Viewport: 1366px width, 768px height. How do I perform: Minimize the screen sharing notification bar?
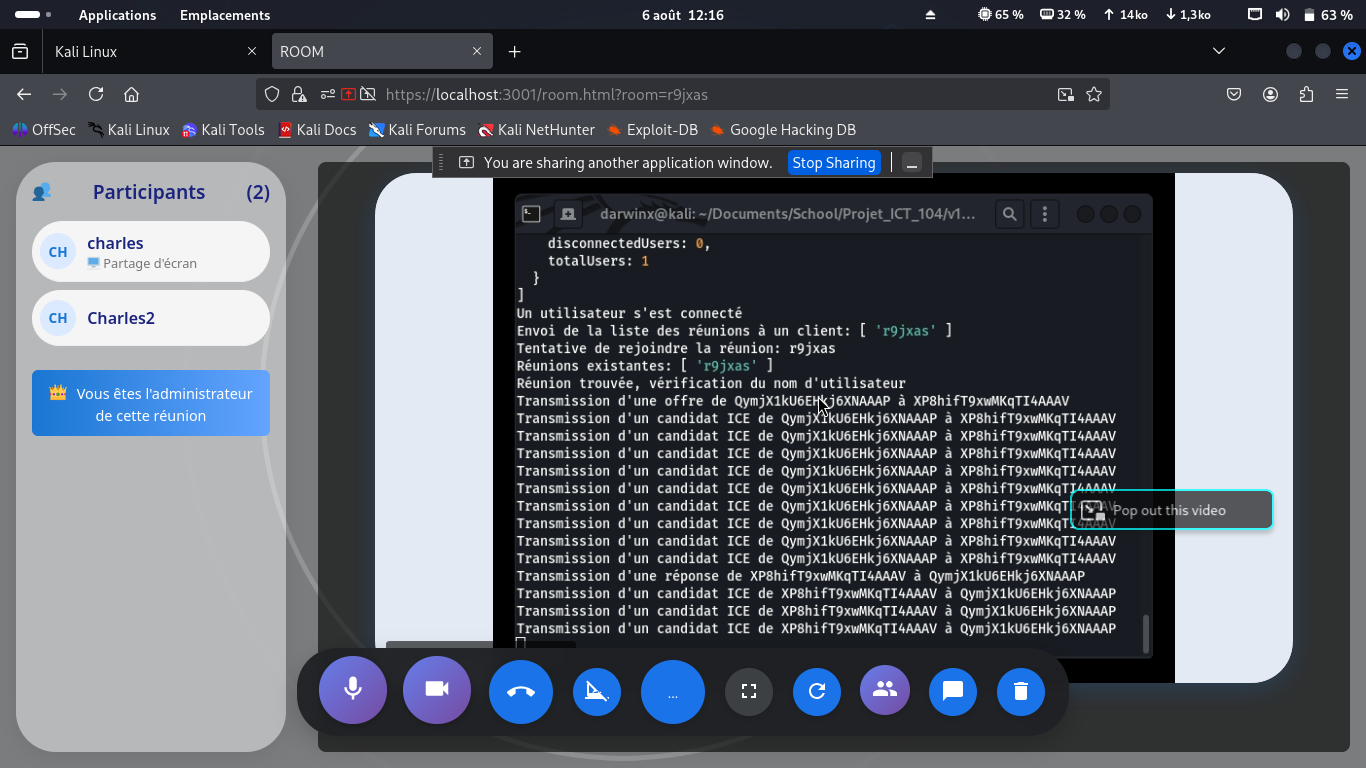(x=911, y=163)
